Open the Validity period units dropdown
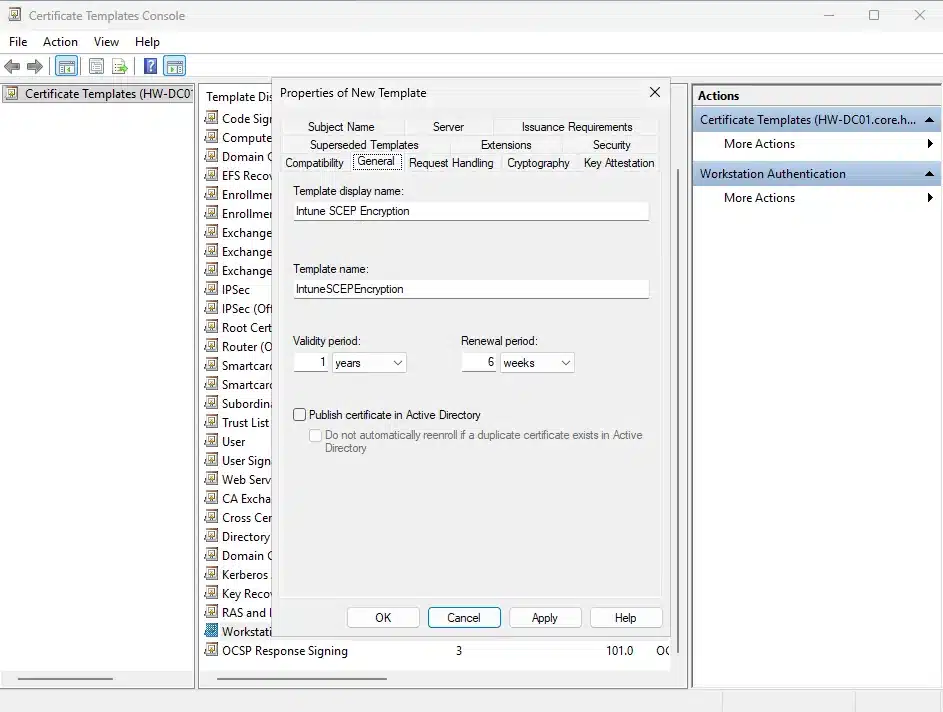The height and width of the screenshot is (712, 943). tap(369, 363)
